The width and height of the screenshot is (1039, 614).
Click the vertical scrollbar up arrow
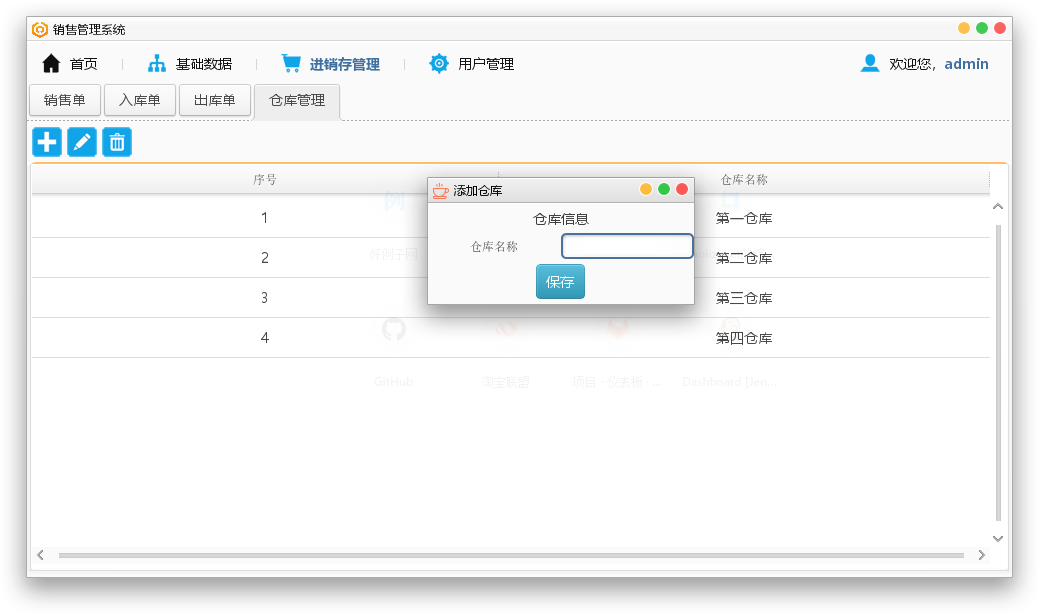998,207
